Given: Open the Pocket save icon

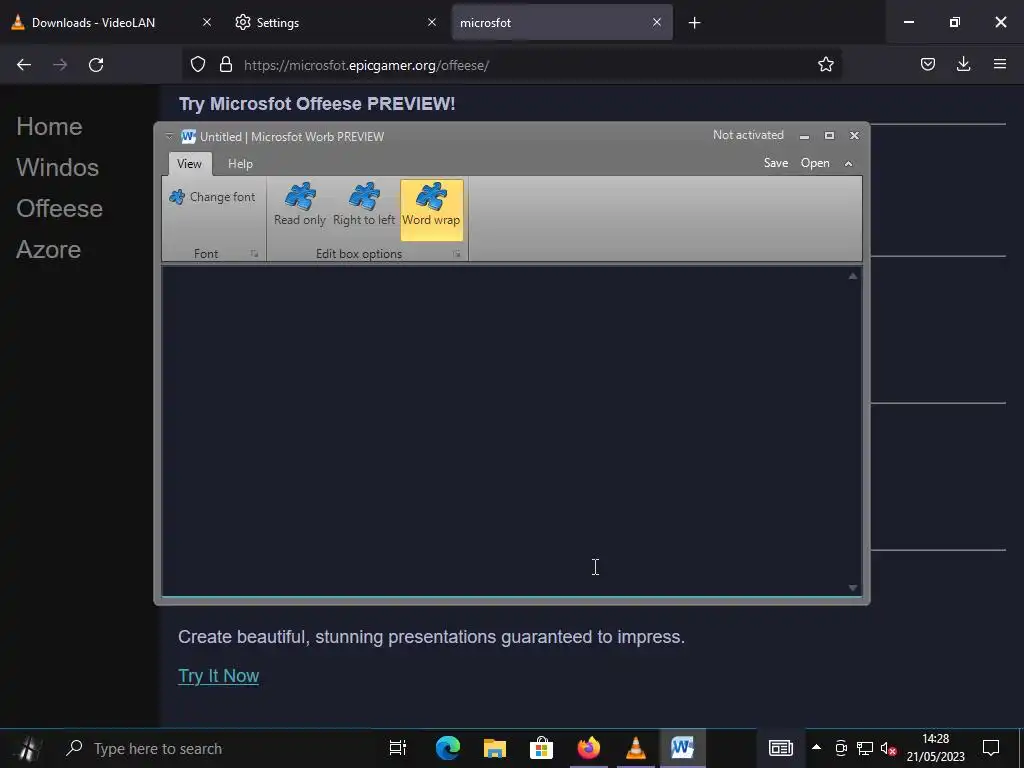Looking at the screenshot, I should coord(927,64).
